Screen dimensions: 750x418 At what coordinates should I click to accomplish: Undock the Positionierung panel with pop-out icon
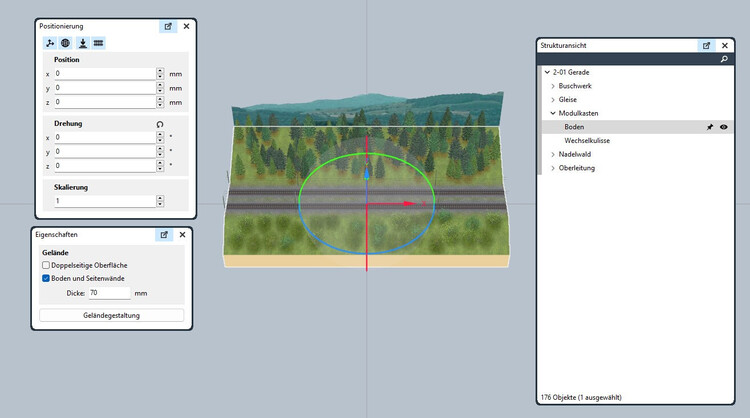(x=168, y=26)
